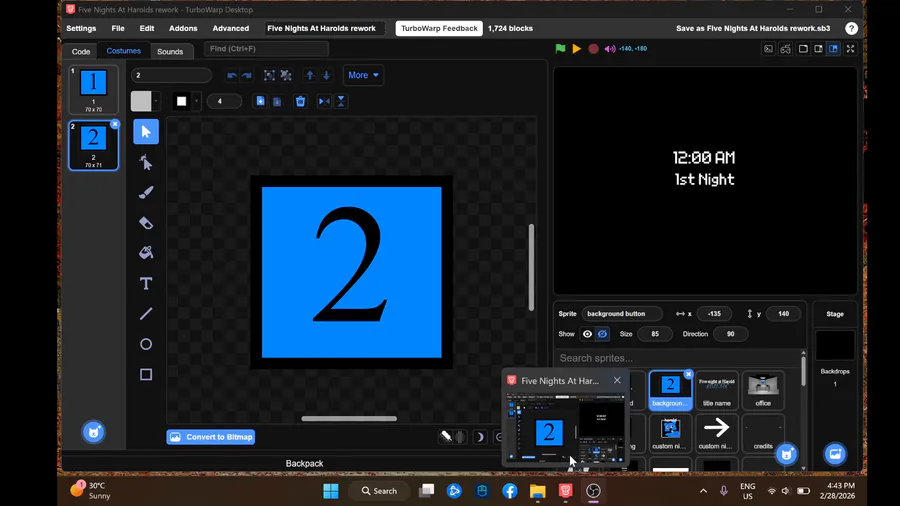The image size is (900, 506).
Task: Move selection forward one layer
Action: [310, 75]
